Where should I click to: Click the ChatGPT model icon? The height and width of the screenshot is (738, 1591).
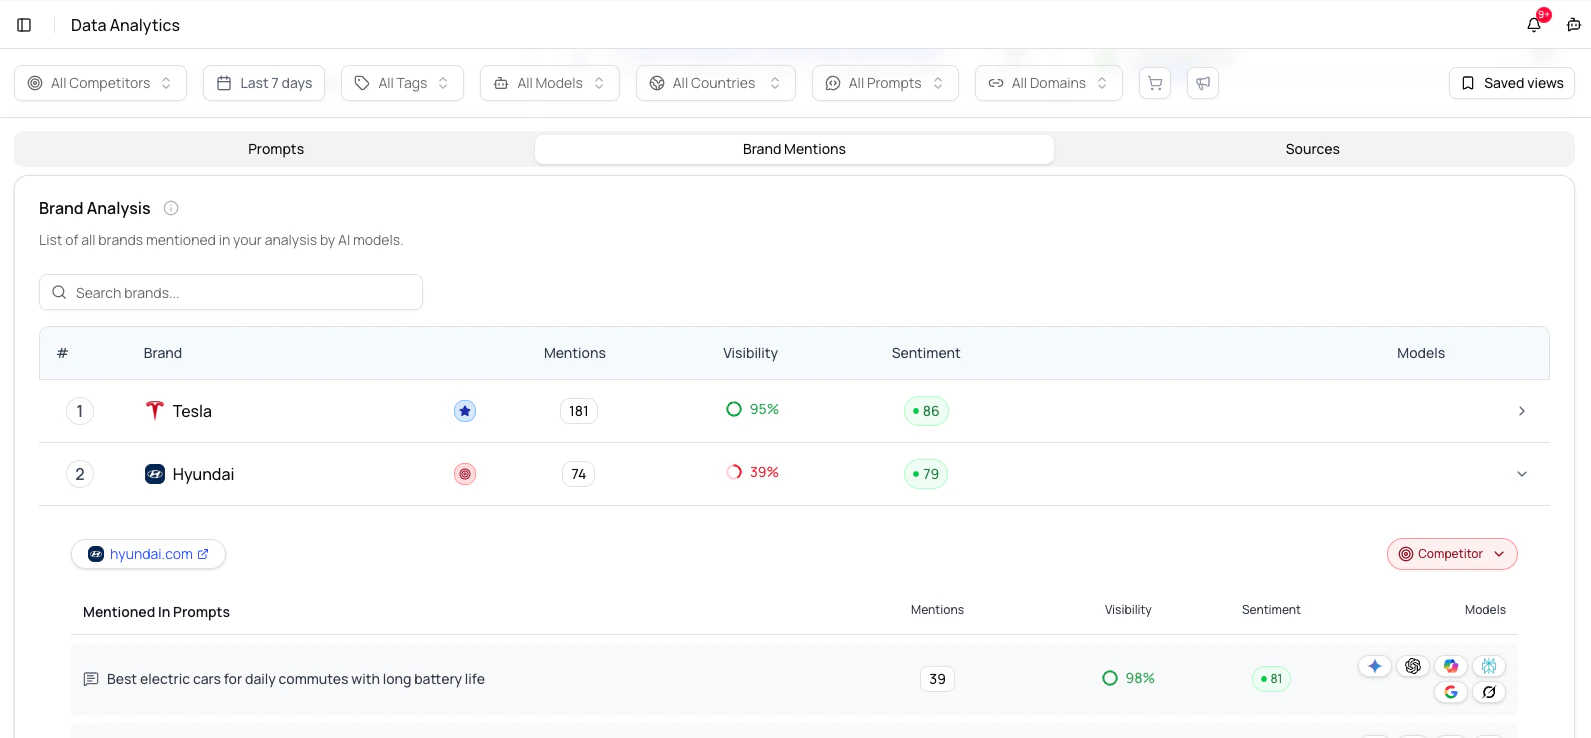tap(1413, 666)
